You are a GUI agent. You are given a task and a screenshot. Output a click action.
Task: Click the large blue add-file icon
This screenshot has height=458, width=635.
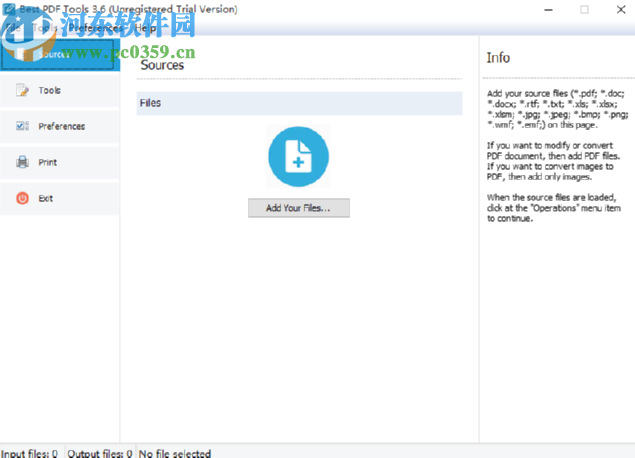click(298, 156)
